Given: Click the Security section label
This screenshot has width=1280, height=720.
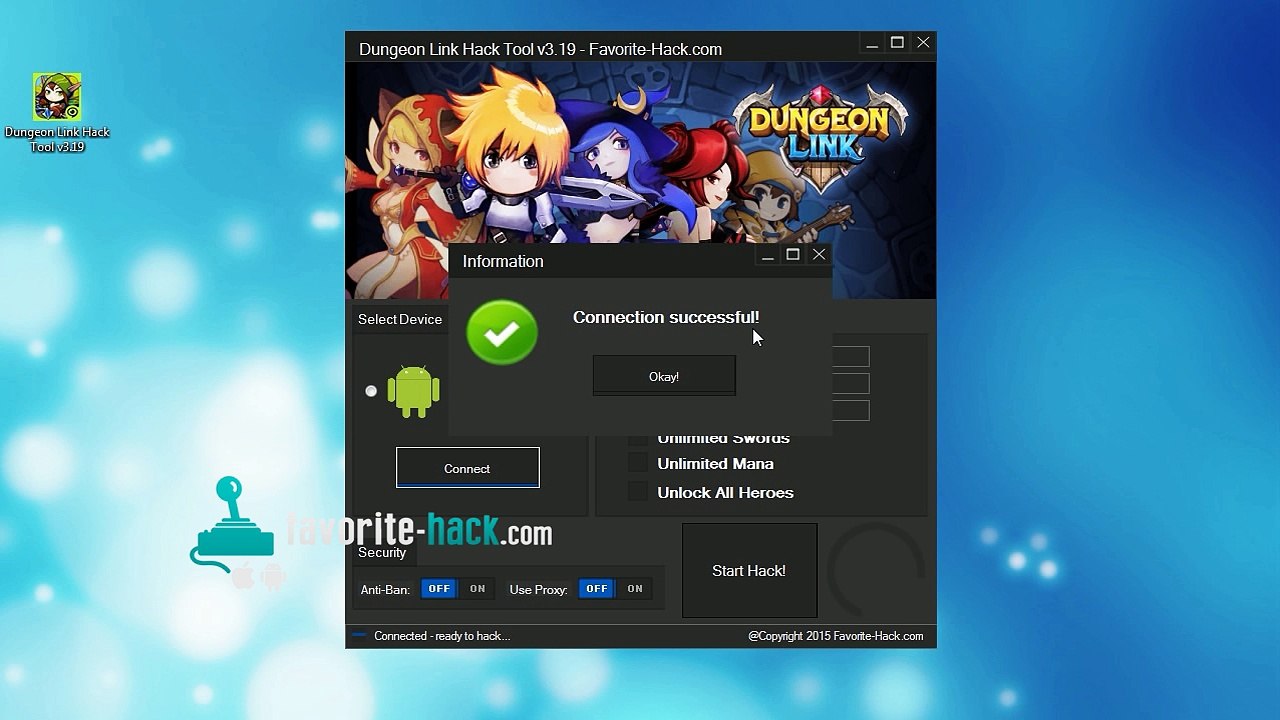Looking at the screenshot, I should pos(382,552).
